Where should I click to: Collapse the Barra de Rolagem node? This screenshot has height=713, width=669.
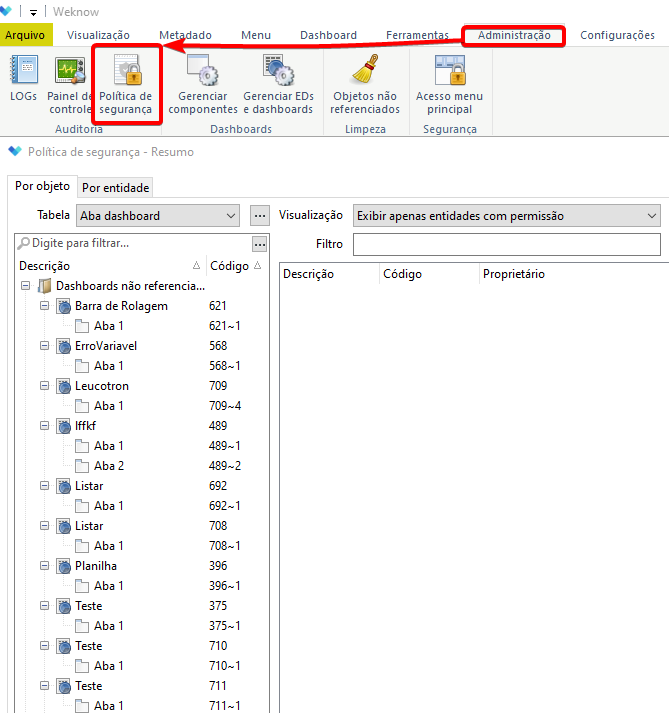pos(45,306)
